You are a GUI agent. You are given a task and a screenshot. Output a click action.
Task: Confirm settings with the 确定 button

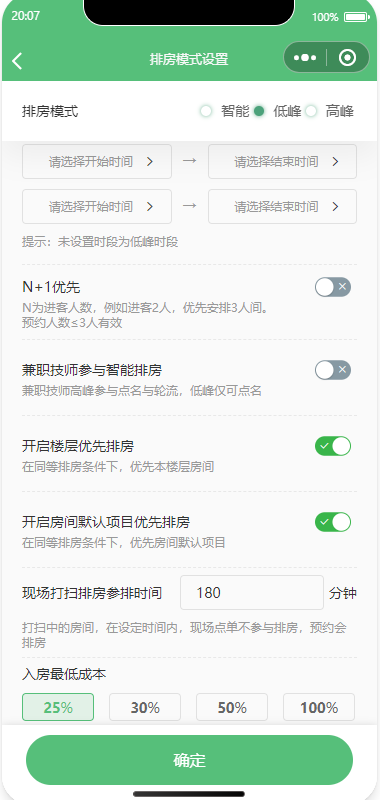tap(189, 760)
